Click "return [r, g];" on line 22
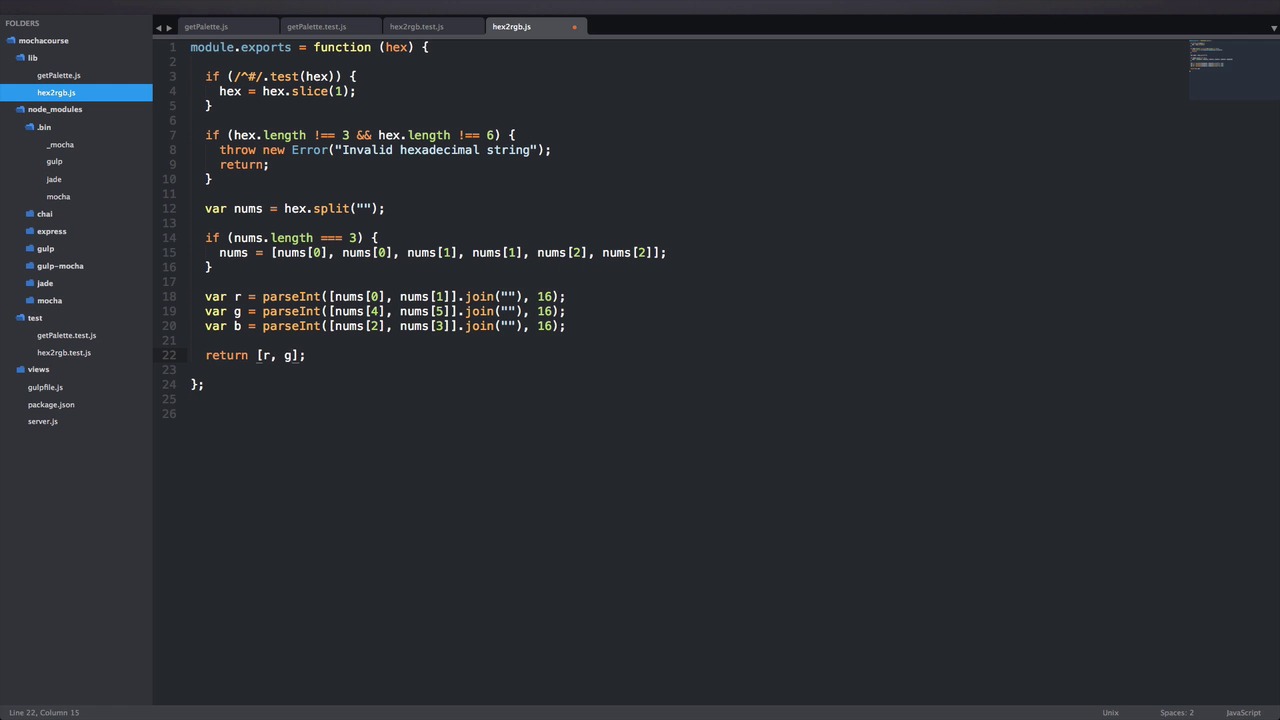The width and height of the screenshot is (1280, 720). pyautogui.click(x=255, y=355)
